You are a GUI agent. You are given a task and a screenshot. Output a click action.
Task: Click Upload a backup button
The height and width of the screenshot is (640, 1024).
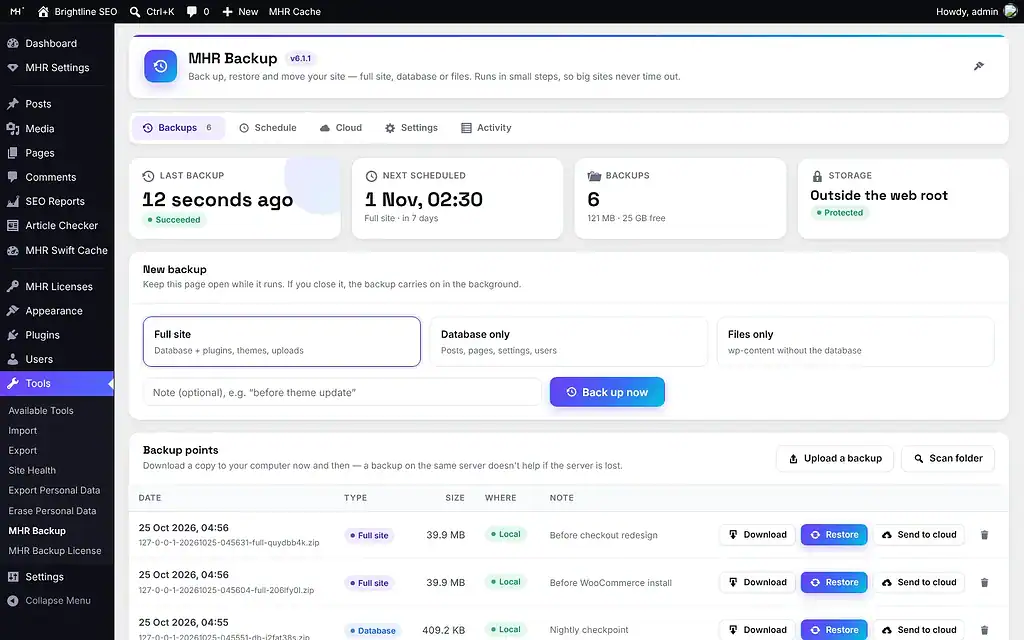[835, 458]
